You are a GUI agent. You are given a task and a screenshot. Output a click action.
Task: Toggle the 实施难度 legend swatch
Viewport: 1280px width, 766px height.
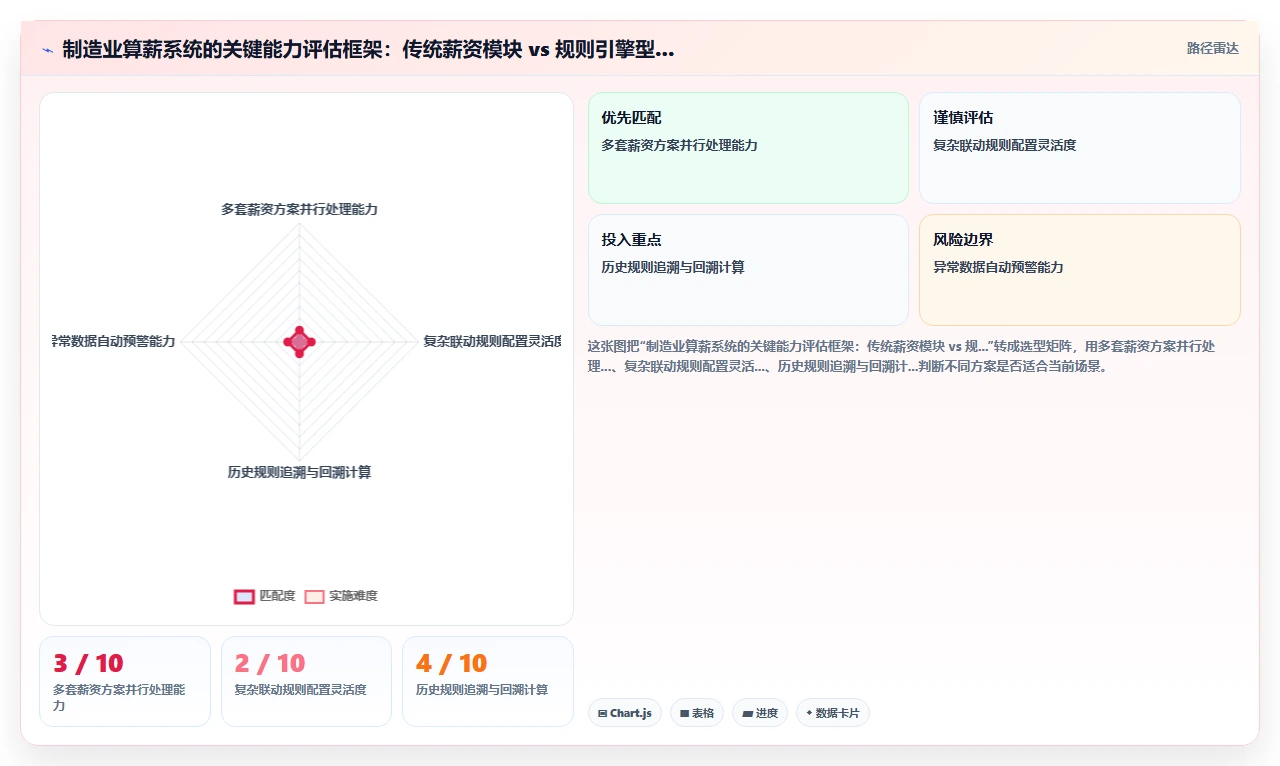pos(314,596)
